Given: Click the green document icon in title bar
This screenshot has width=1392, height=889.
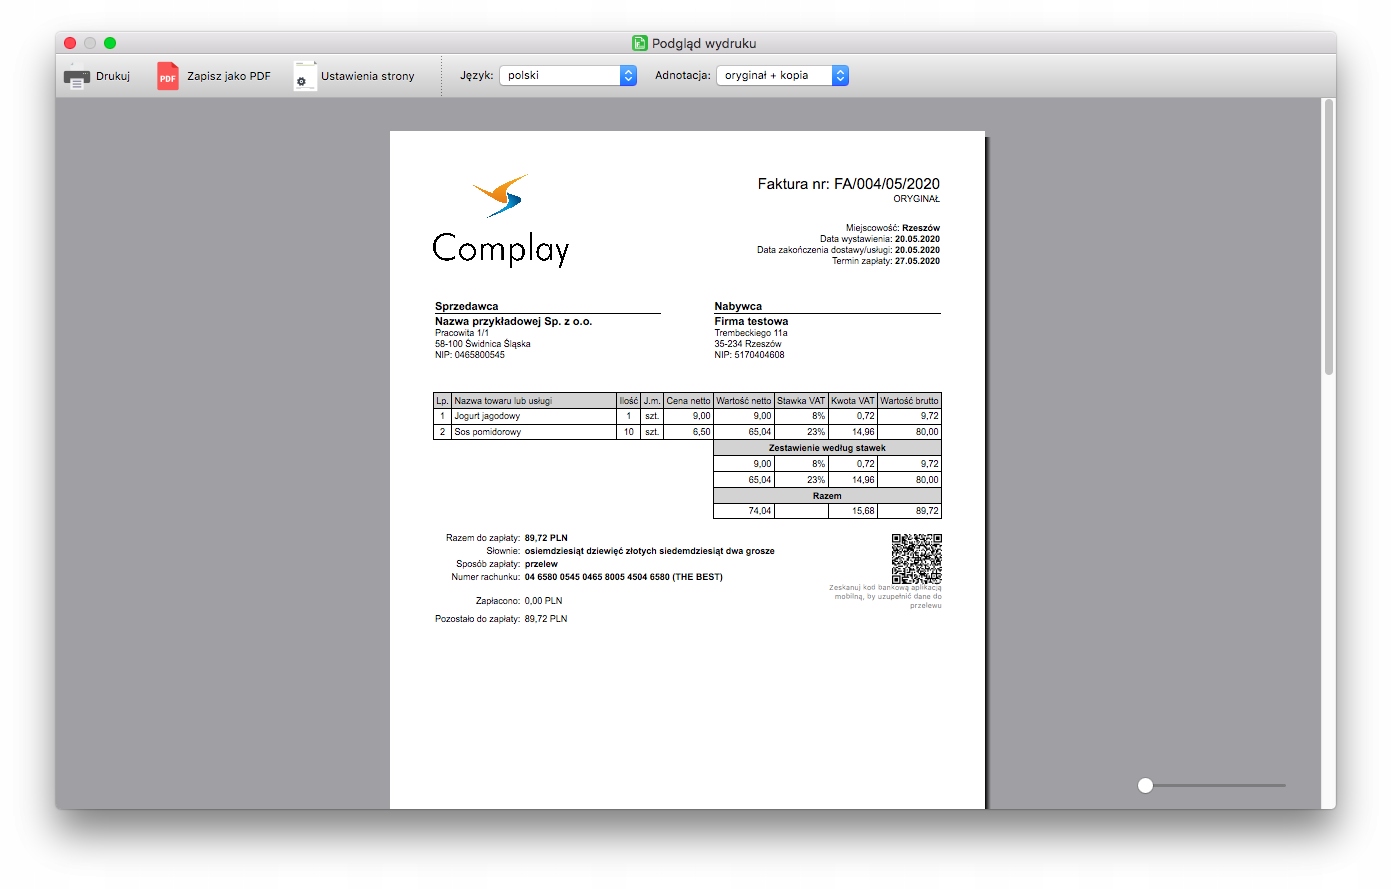Looking at the screenshot, I should point(640,43).
